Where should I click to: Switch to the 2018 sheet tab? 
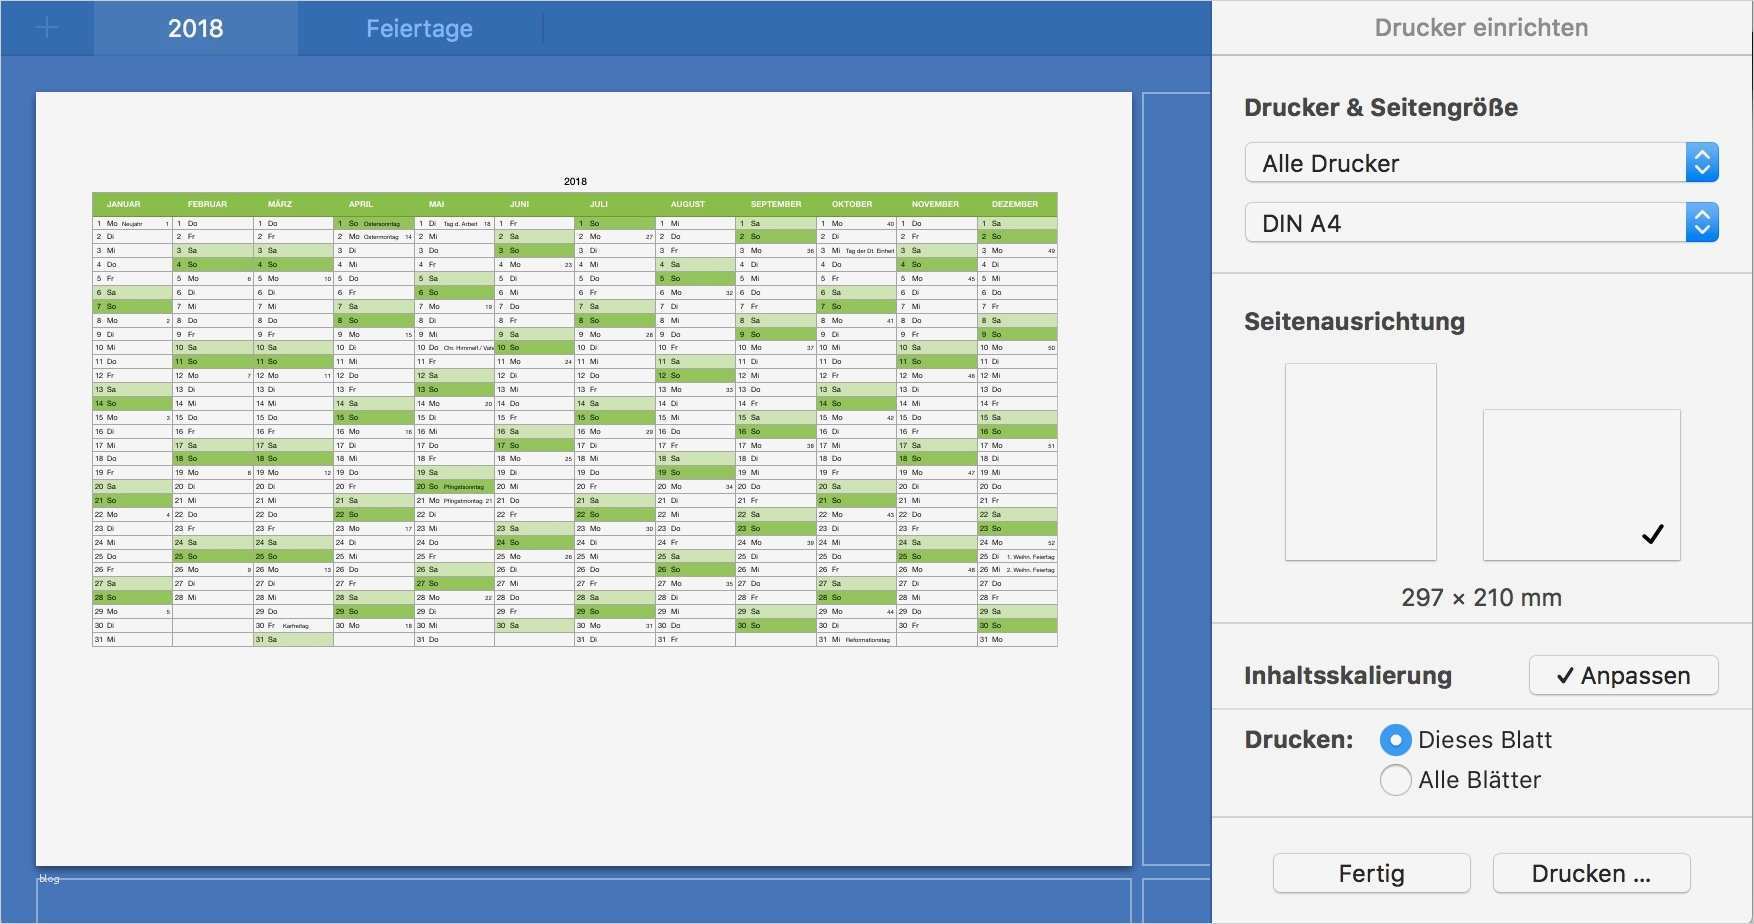click(x=196, y=28)
